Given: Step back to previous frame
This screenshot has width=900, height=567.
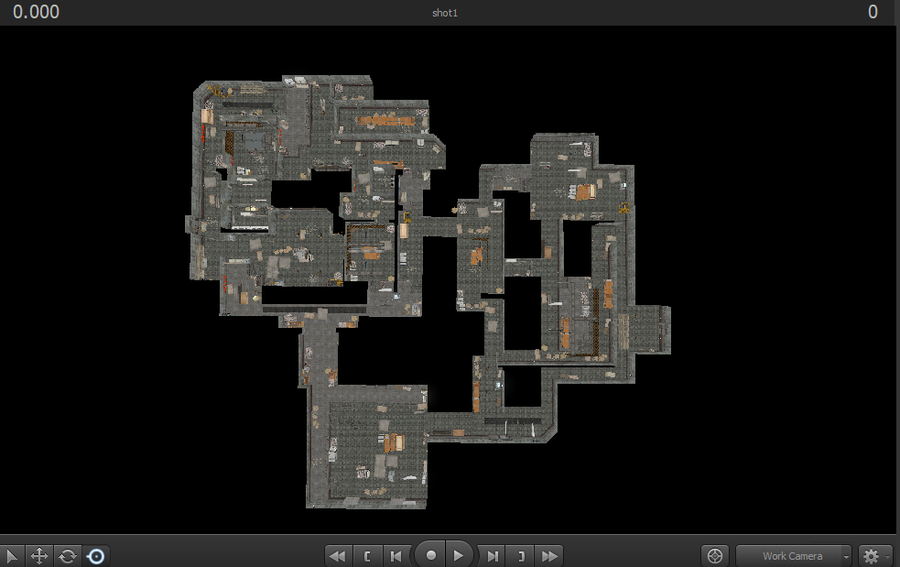Looking at the screenshot, I should [x=396, y=555].
